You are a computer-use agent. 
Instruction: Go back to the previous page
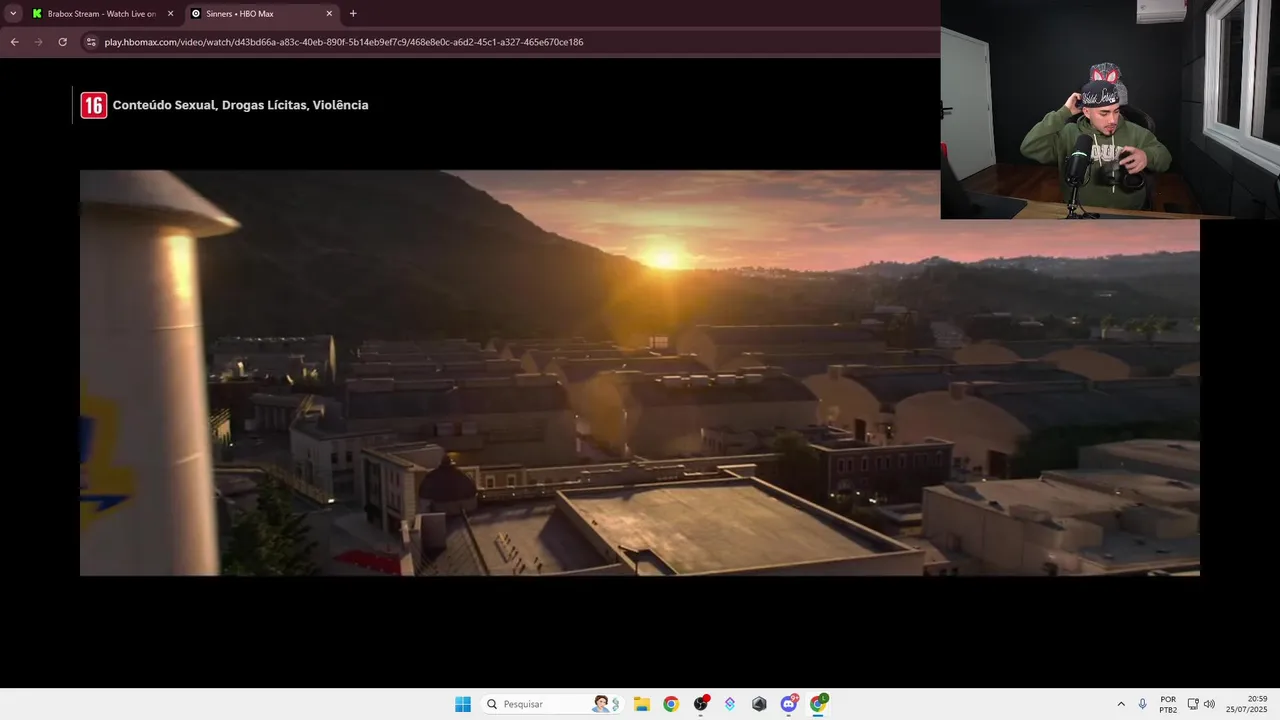pyautogui.click(x=14, y=42)
